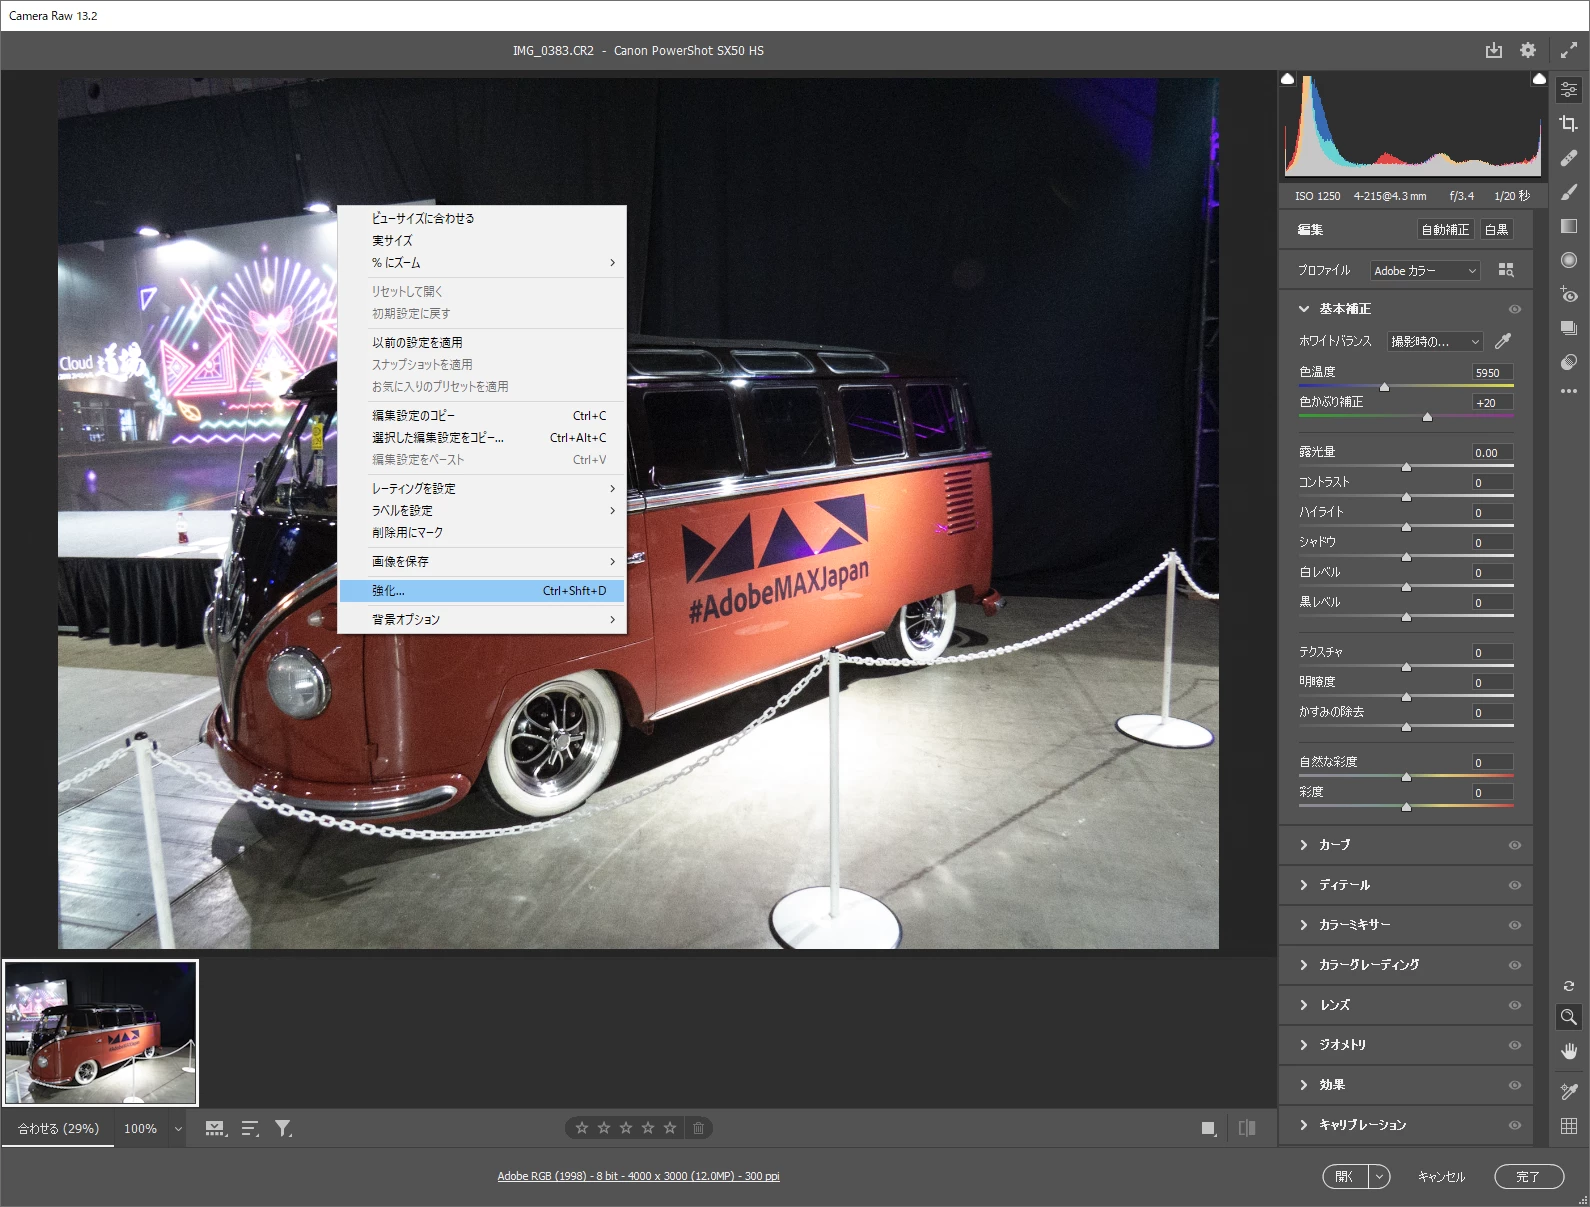The width and height of the screenshot is (1590, 1207).
Task: Collapse the 基本補正 section
Action: [x=1304, y=309]
